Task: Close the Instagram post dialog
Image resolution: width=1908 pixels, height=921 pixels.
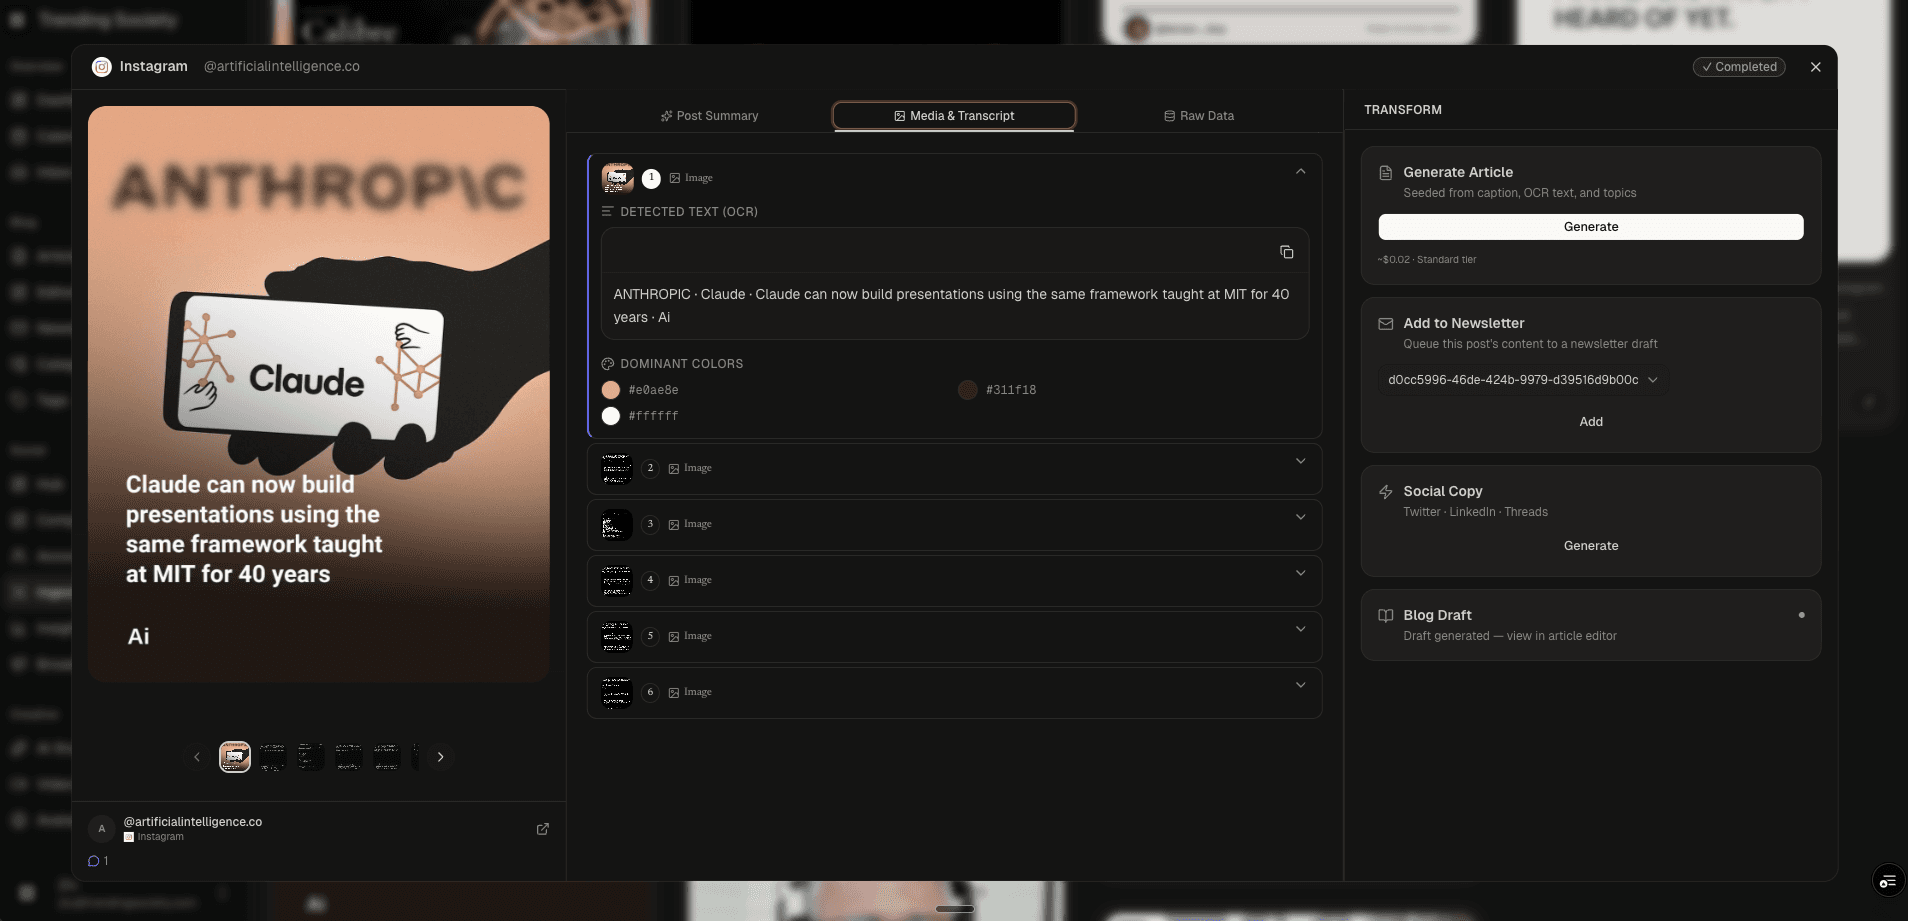Action: [1815, 67]
